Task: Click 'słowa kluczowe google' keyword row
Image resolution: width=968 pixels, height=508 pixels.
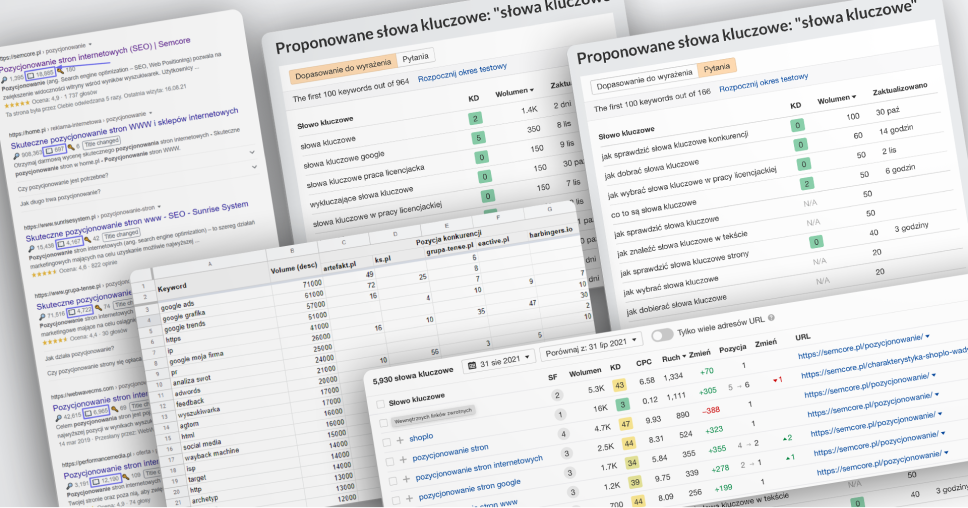Action: coord(344,160)
